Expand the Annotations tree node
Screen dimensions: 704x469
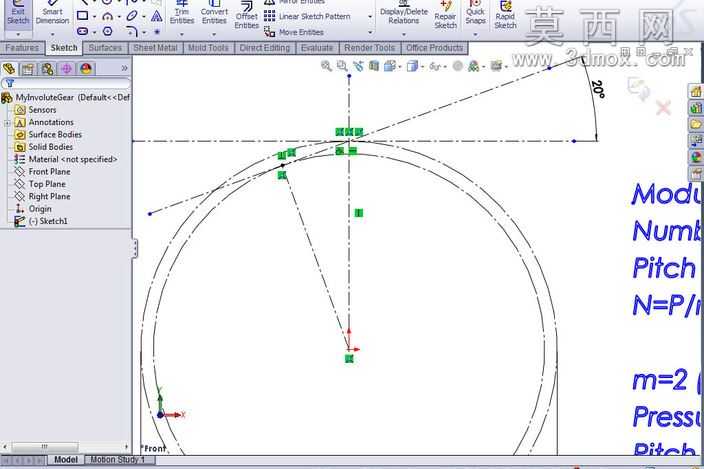click(7, 123)
